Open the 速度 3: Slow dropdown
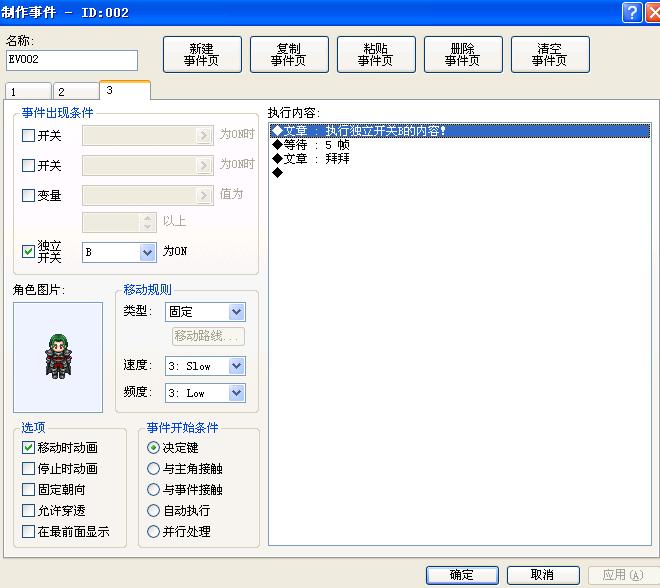The height and width of the screenshot is (588, 660). [x=205, y=366]
